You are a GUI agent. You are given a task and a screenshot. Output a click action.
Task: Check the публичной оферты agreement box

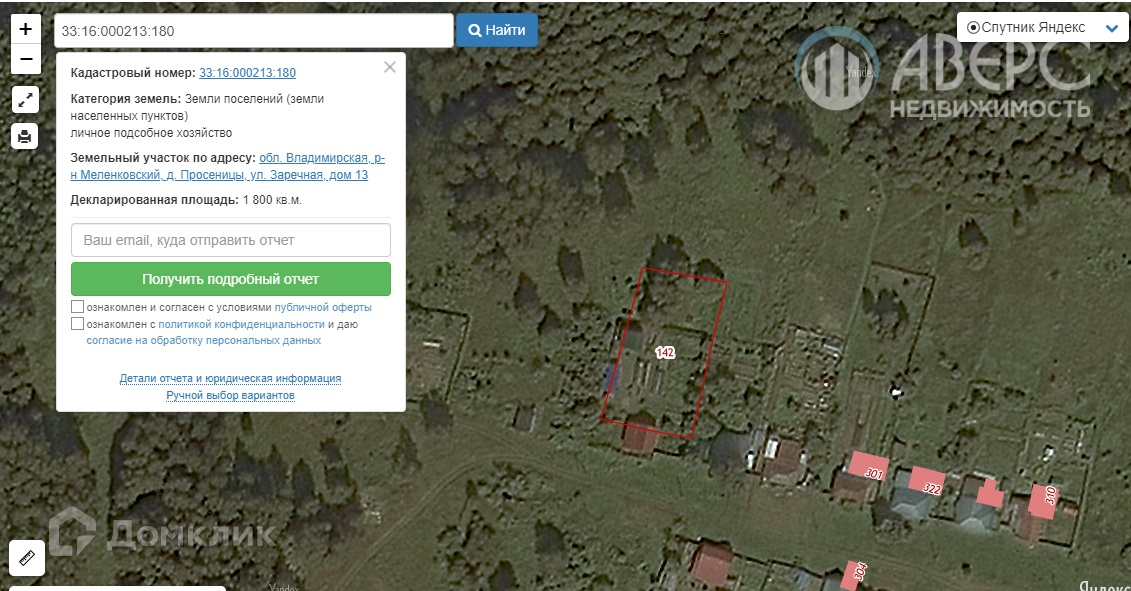coord(77,307)
